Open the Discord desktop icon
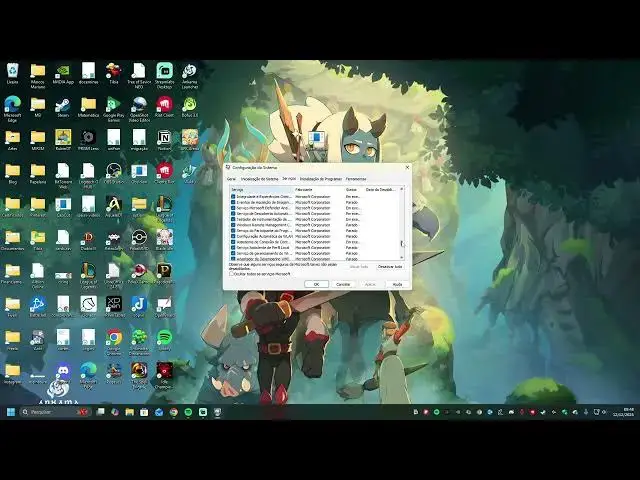 tap(63, 373)
